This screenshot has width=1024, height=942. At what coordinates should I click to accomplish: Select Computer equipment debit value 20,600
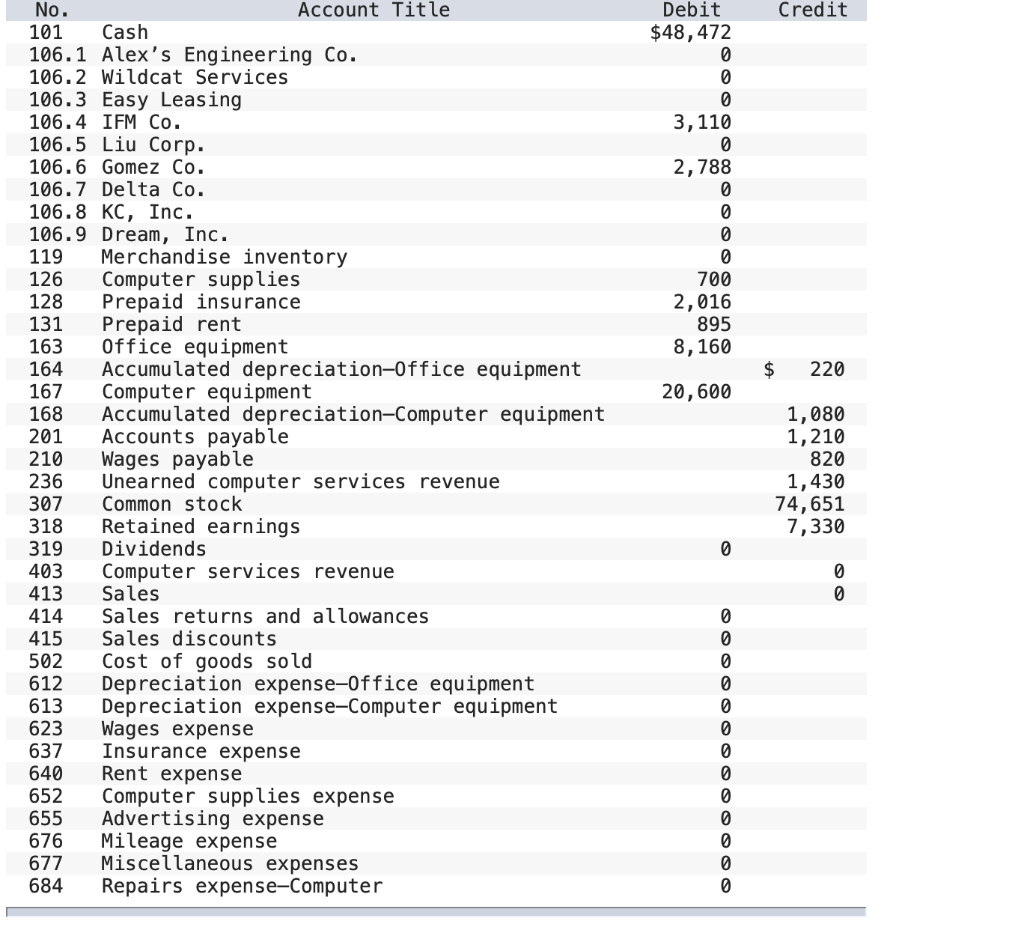696,392
